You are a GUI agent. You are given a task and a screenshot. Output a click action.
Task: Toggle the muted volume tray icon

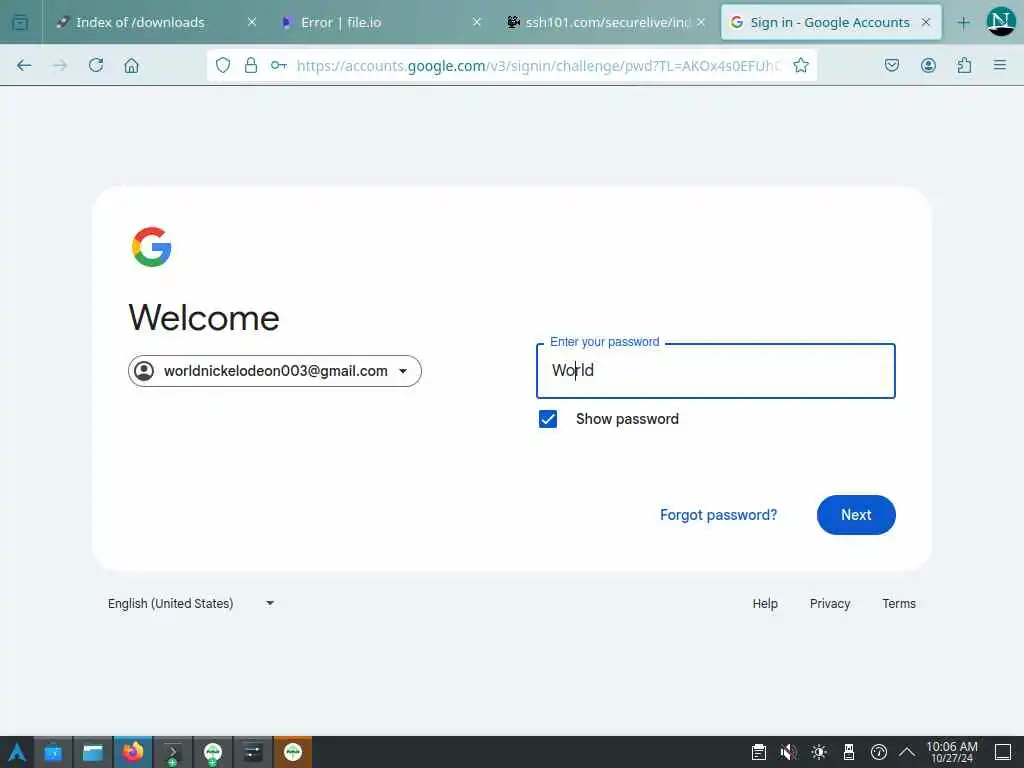tap(788, 752)
